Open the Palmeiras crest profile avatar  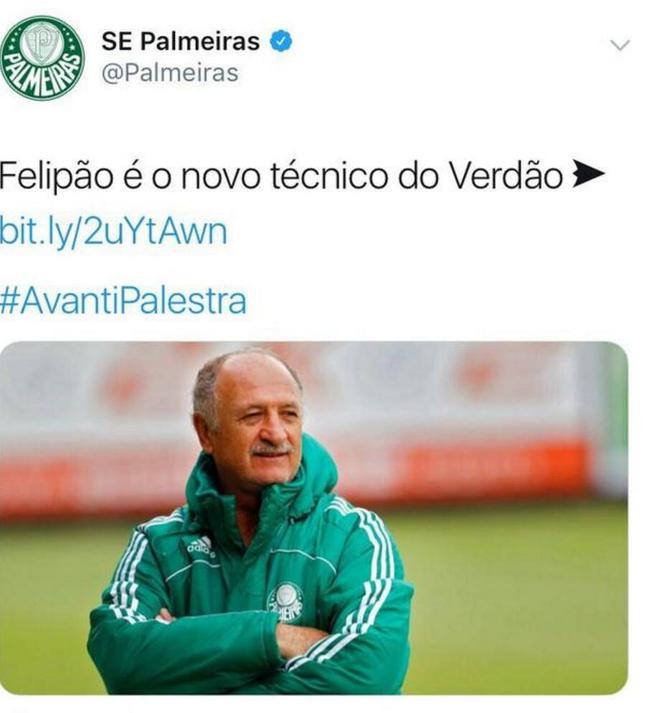pos(42,58)
